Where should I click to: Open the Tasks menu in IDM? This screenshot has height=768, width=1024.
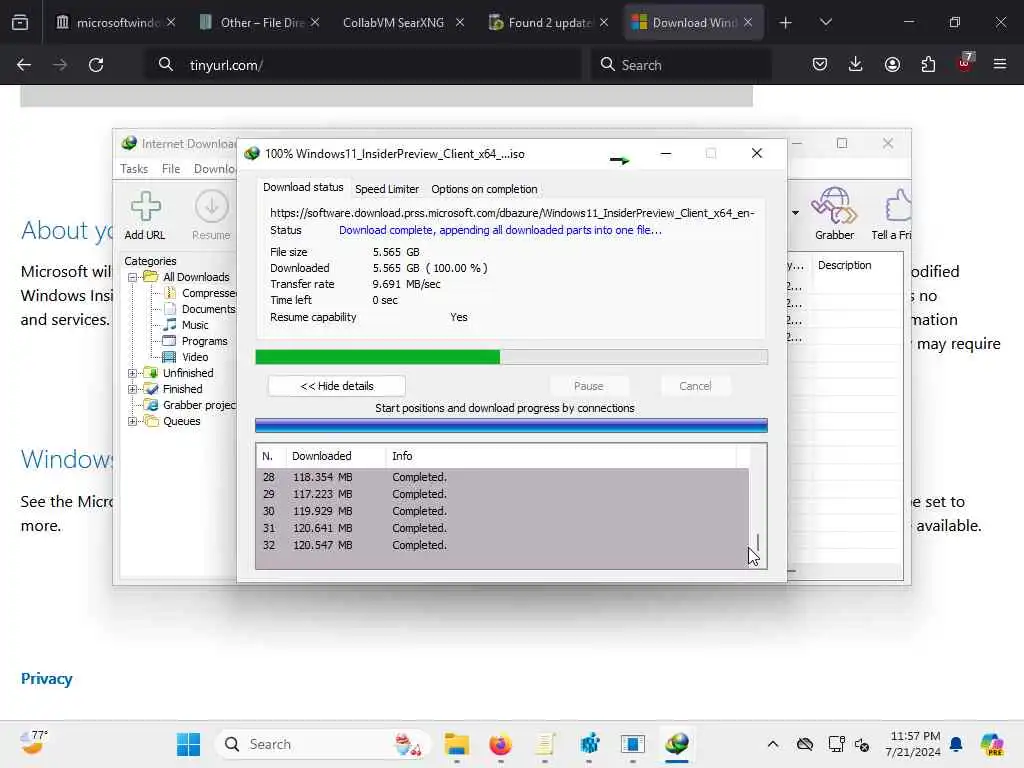pyautogui.click(x=134, y=168)
